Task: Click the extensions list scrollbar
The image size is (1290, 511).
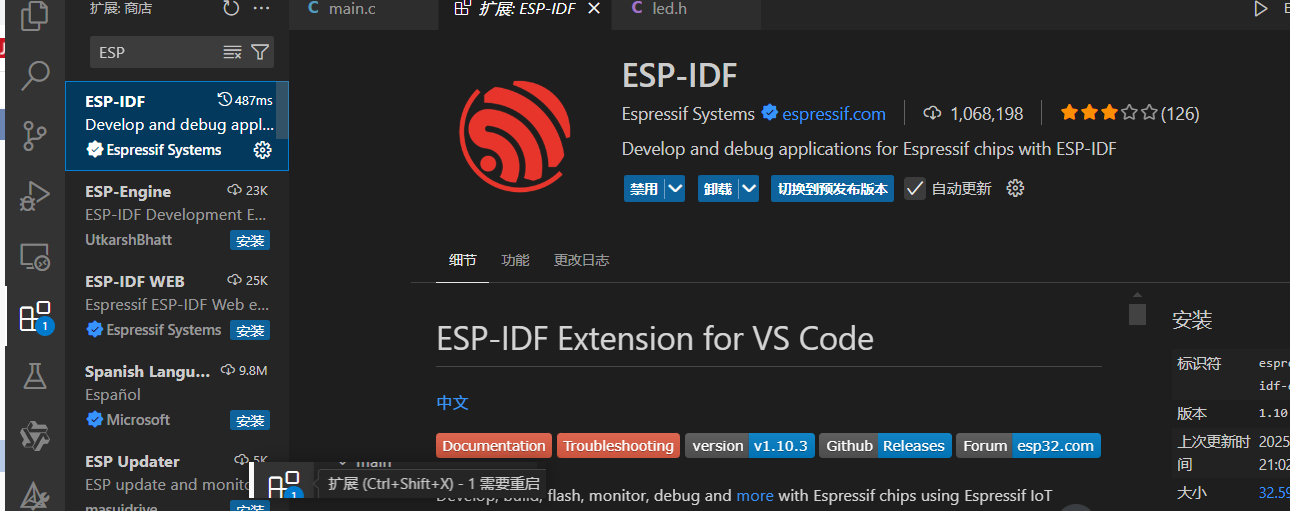Action: pos(283,110)
